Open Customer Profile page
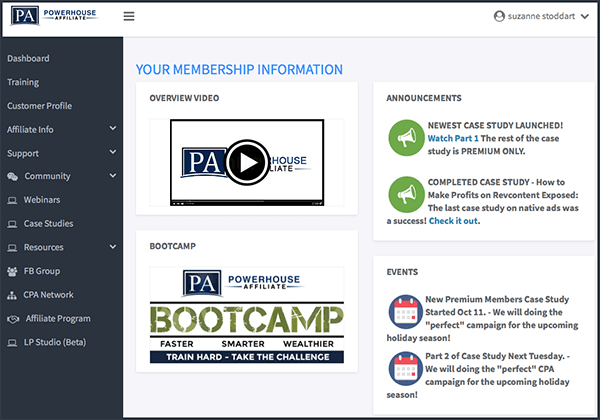 (x=39, y=106)
